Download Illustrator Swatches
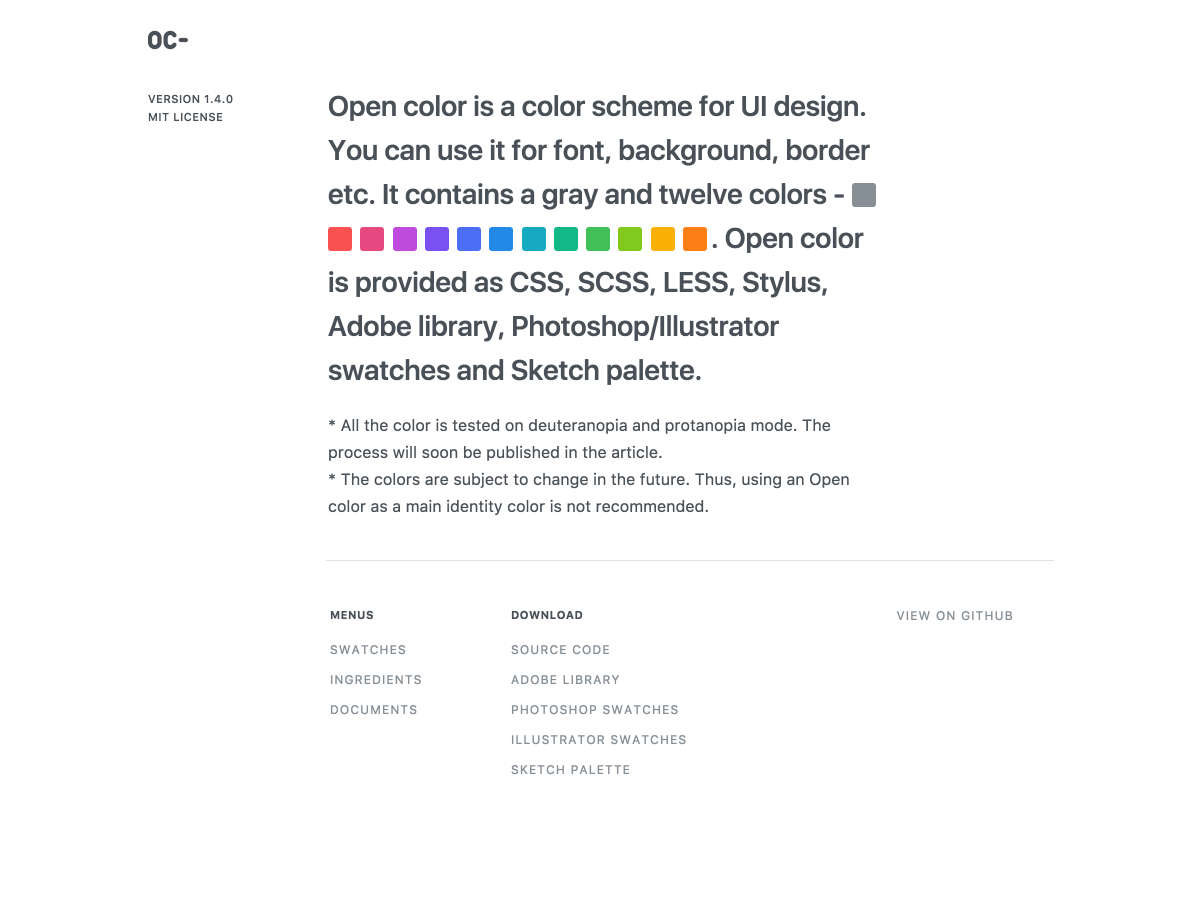The image size is (1200, 900). (x=599, y=740)
